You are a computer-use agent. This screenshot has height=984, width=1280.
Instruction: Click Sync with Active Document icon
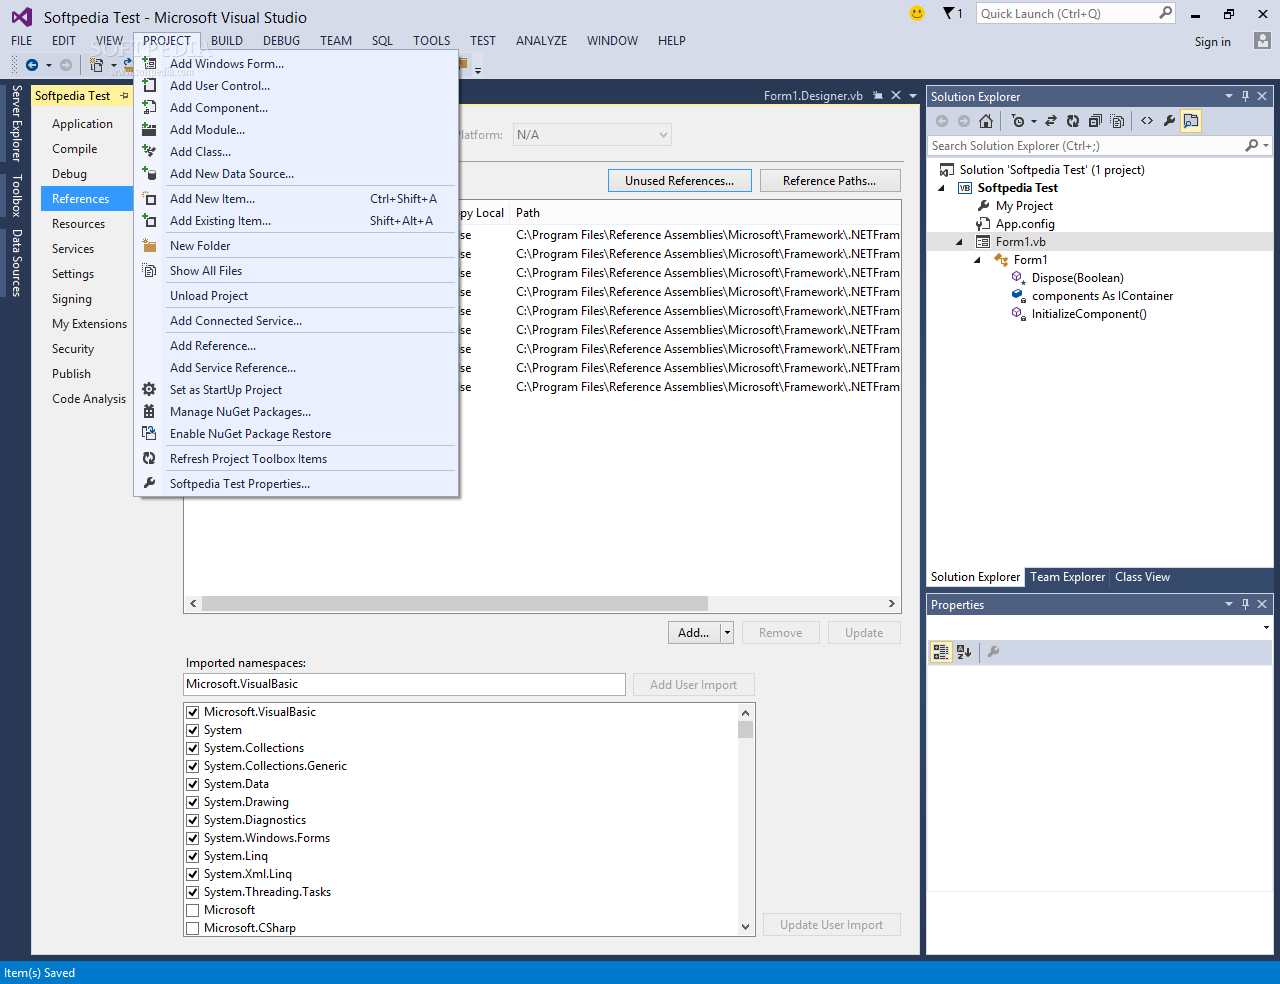point(1051,121)
